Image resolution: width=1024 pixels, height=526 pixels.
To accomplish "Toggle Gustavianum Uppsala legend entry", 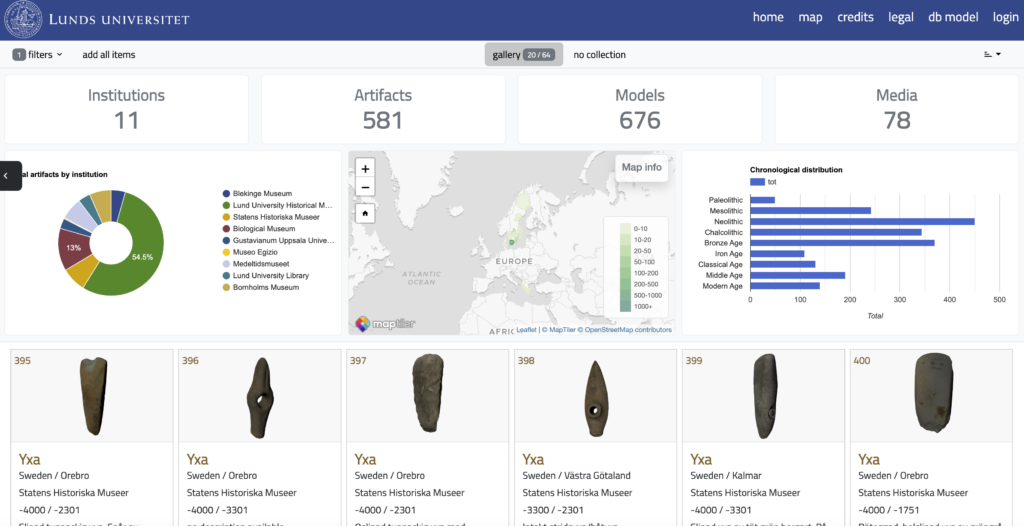I will coord(278,240).
